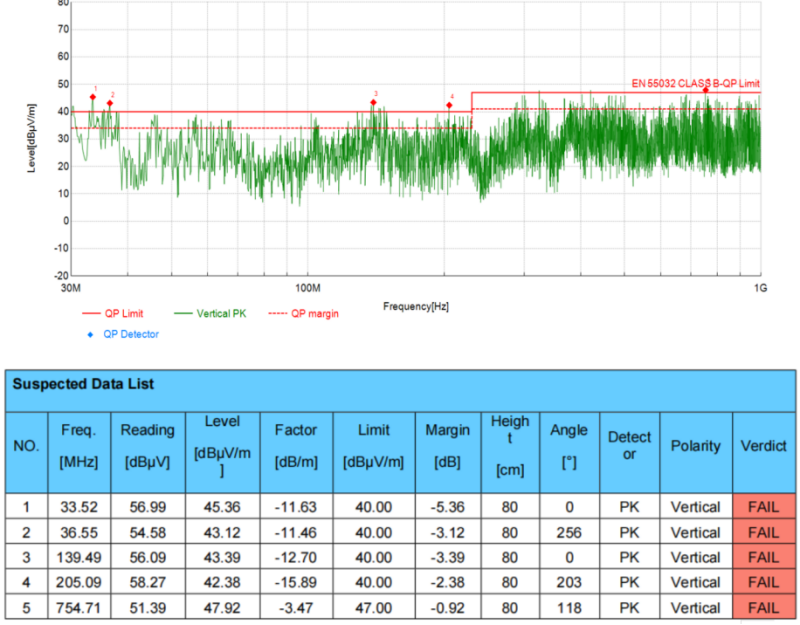The image size is (800, 625).
Task: Click the 754.71 frequency cell
Action: click(77, 607)
